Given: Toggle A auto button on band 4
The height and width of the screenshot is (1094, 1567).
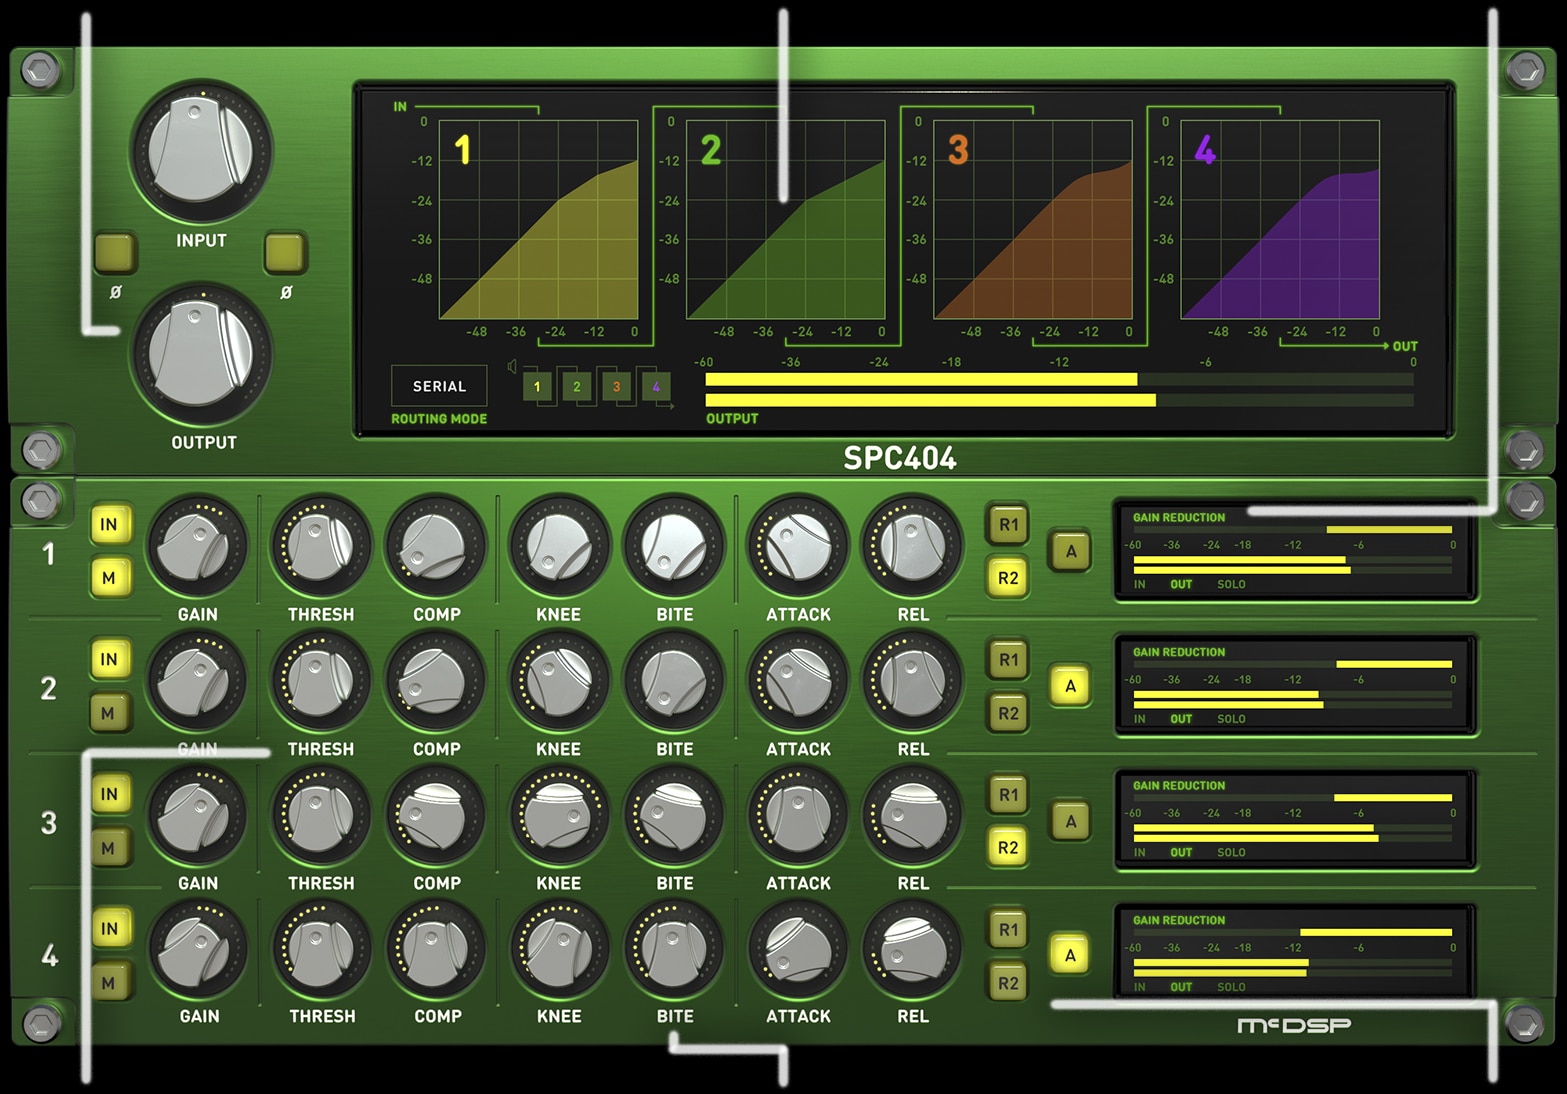Looking at the screenshot, I should [x=1070, y=955].
